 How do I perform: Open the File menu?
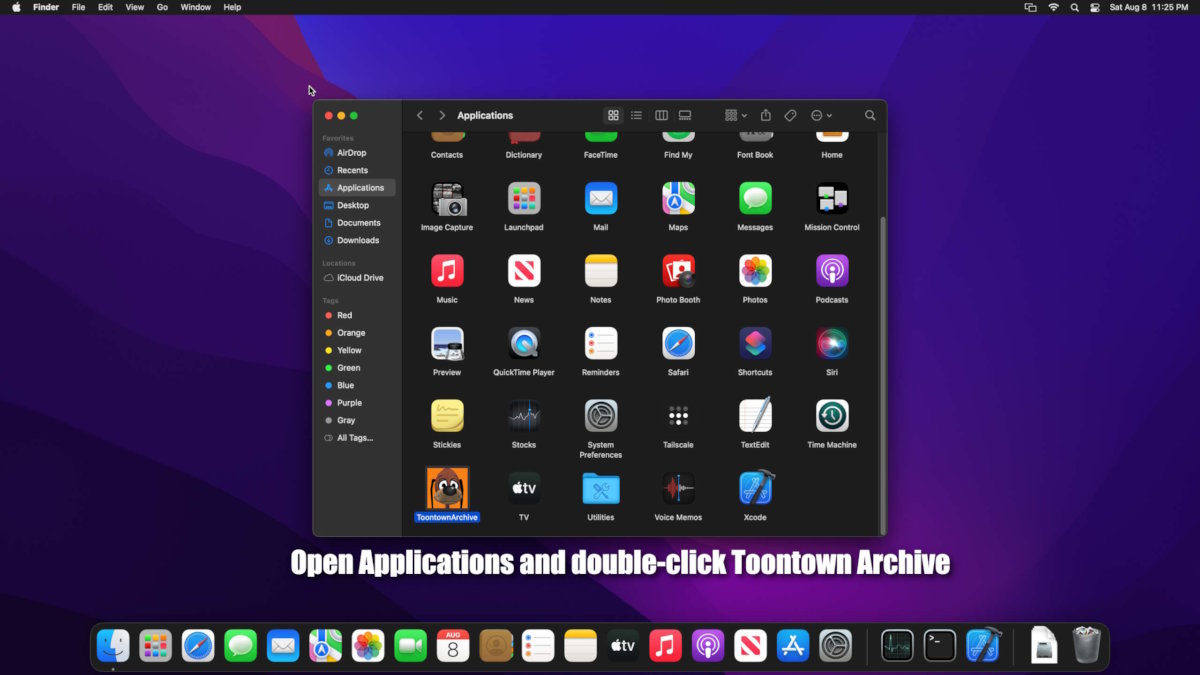78,7
